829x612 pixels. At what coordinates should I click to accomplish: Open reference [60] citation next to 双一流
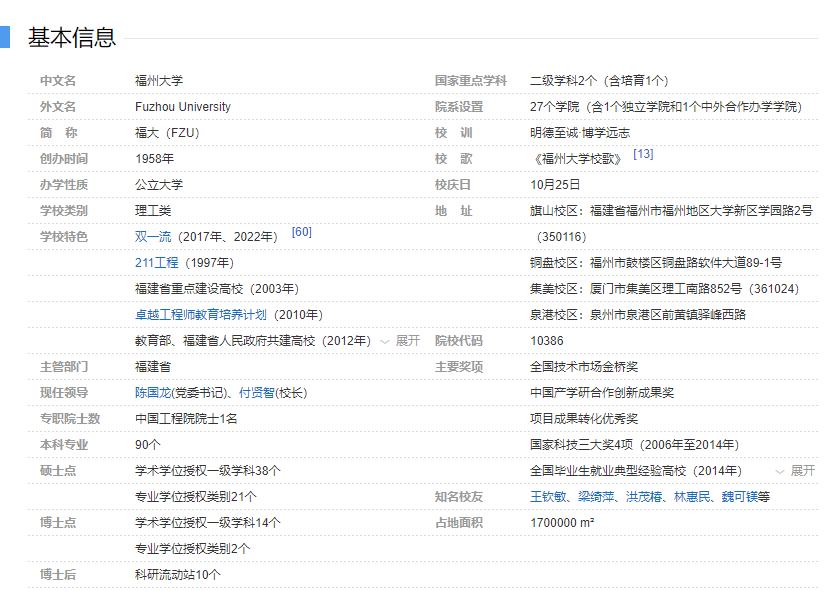point(301,232)
